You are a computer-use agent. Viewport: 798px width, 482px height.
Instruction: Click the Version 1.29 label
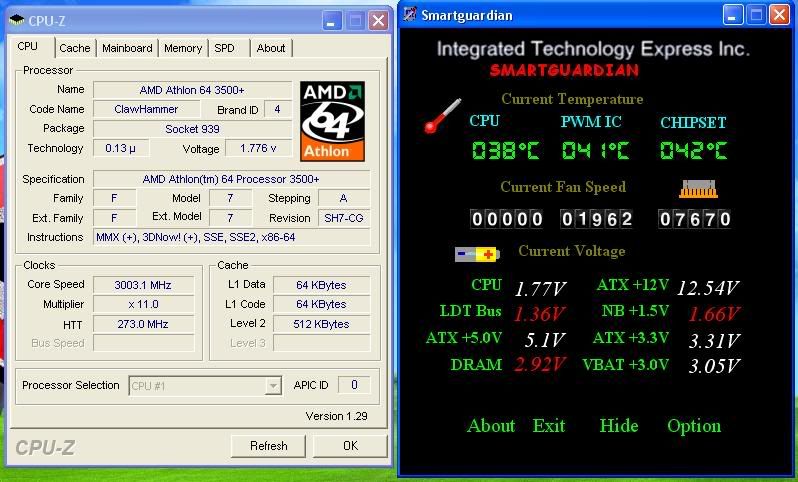[336, 416]
